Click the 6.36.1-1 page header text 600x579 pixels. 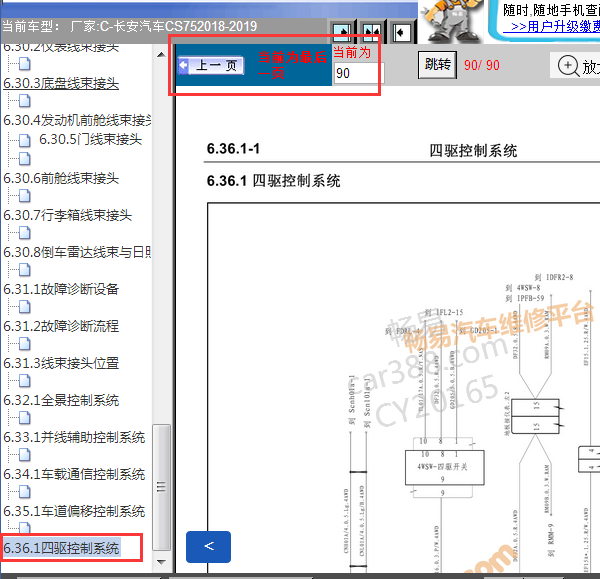(x=233, y=149)
